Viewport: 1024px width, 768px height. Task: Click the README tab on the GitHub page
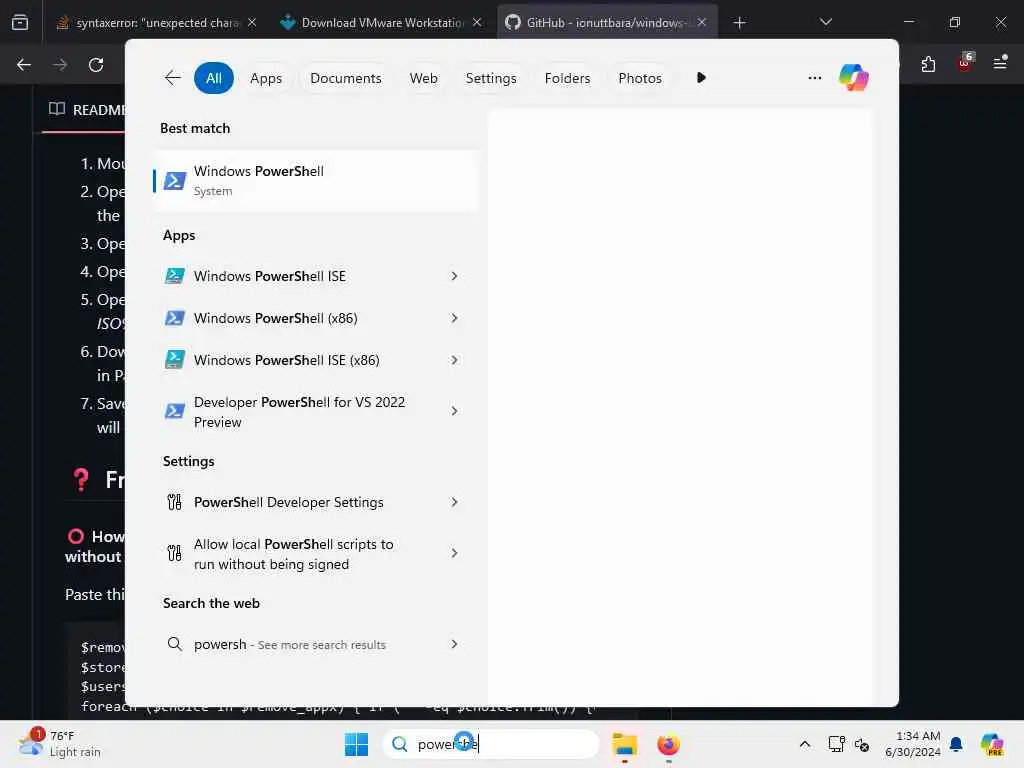coord(87,110)
